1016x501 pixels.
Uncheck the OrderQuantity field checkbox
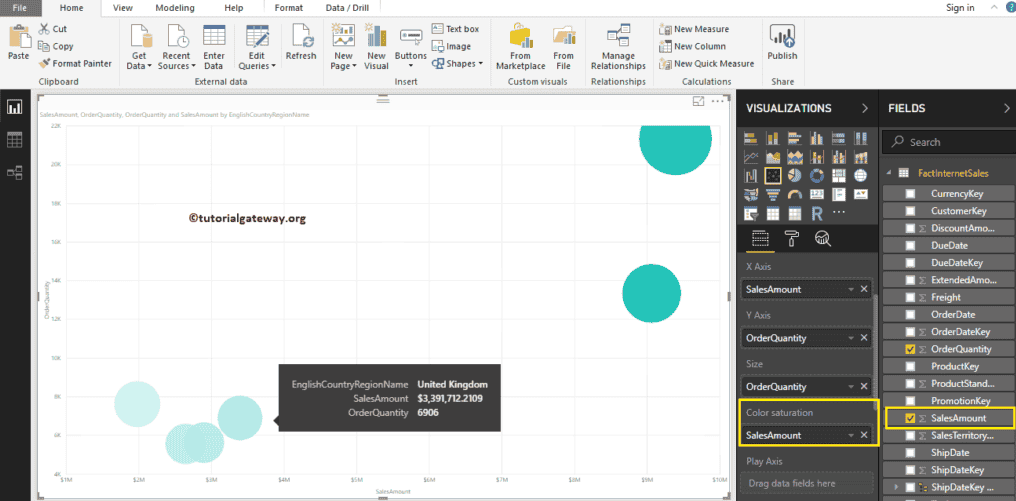click(909, 349)
